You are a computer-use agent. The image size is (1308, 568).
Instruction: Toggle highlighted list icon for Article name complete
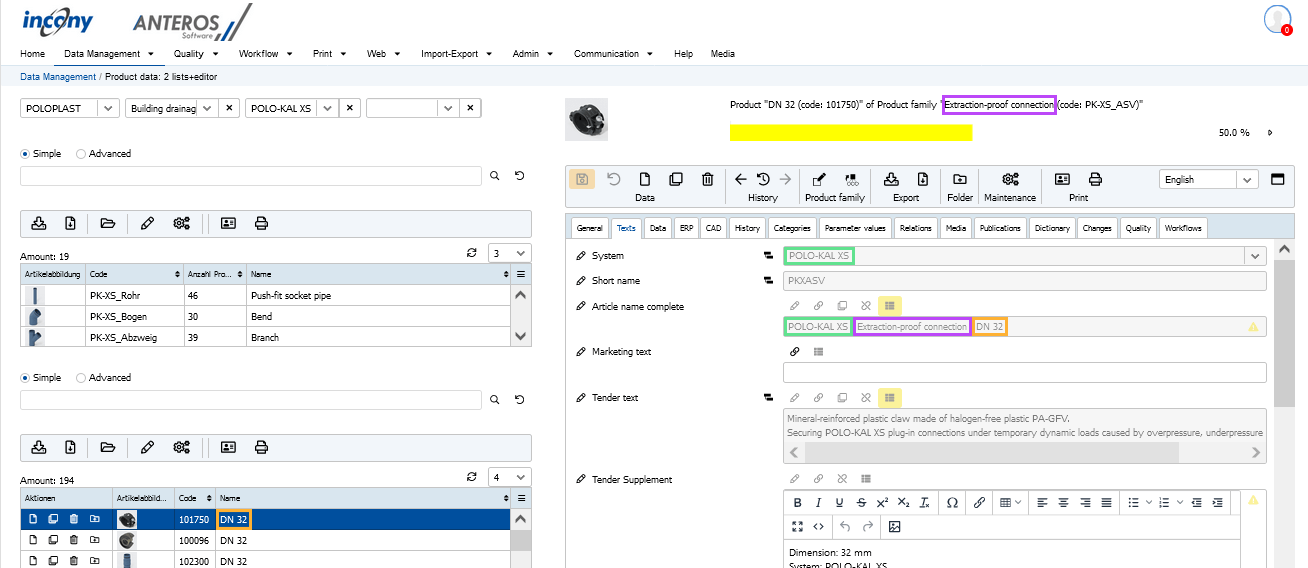click(x=889, y=305)
